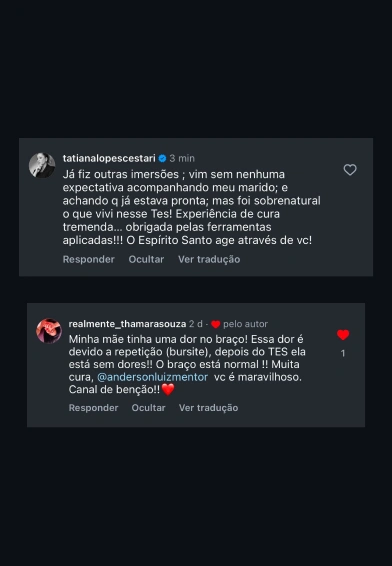Click the blue verified badge beside tatianalopescestari
This screenshot has height=566, width=392.
pyautogui.click(x=162, y=158)
